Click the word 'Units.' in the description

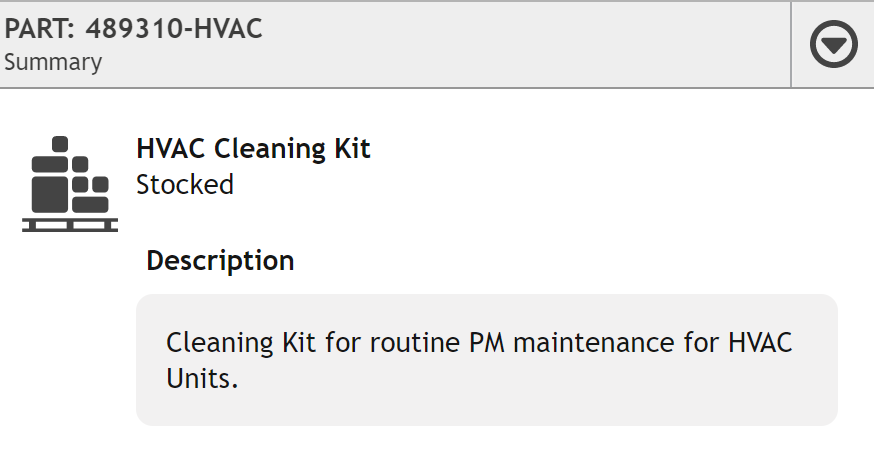202,378
